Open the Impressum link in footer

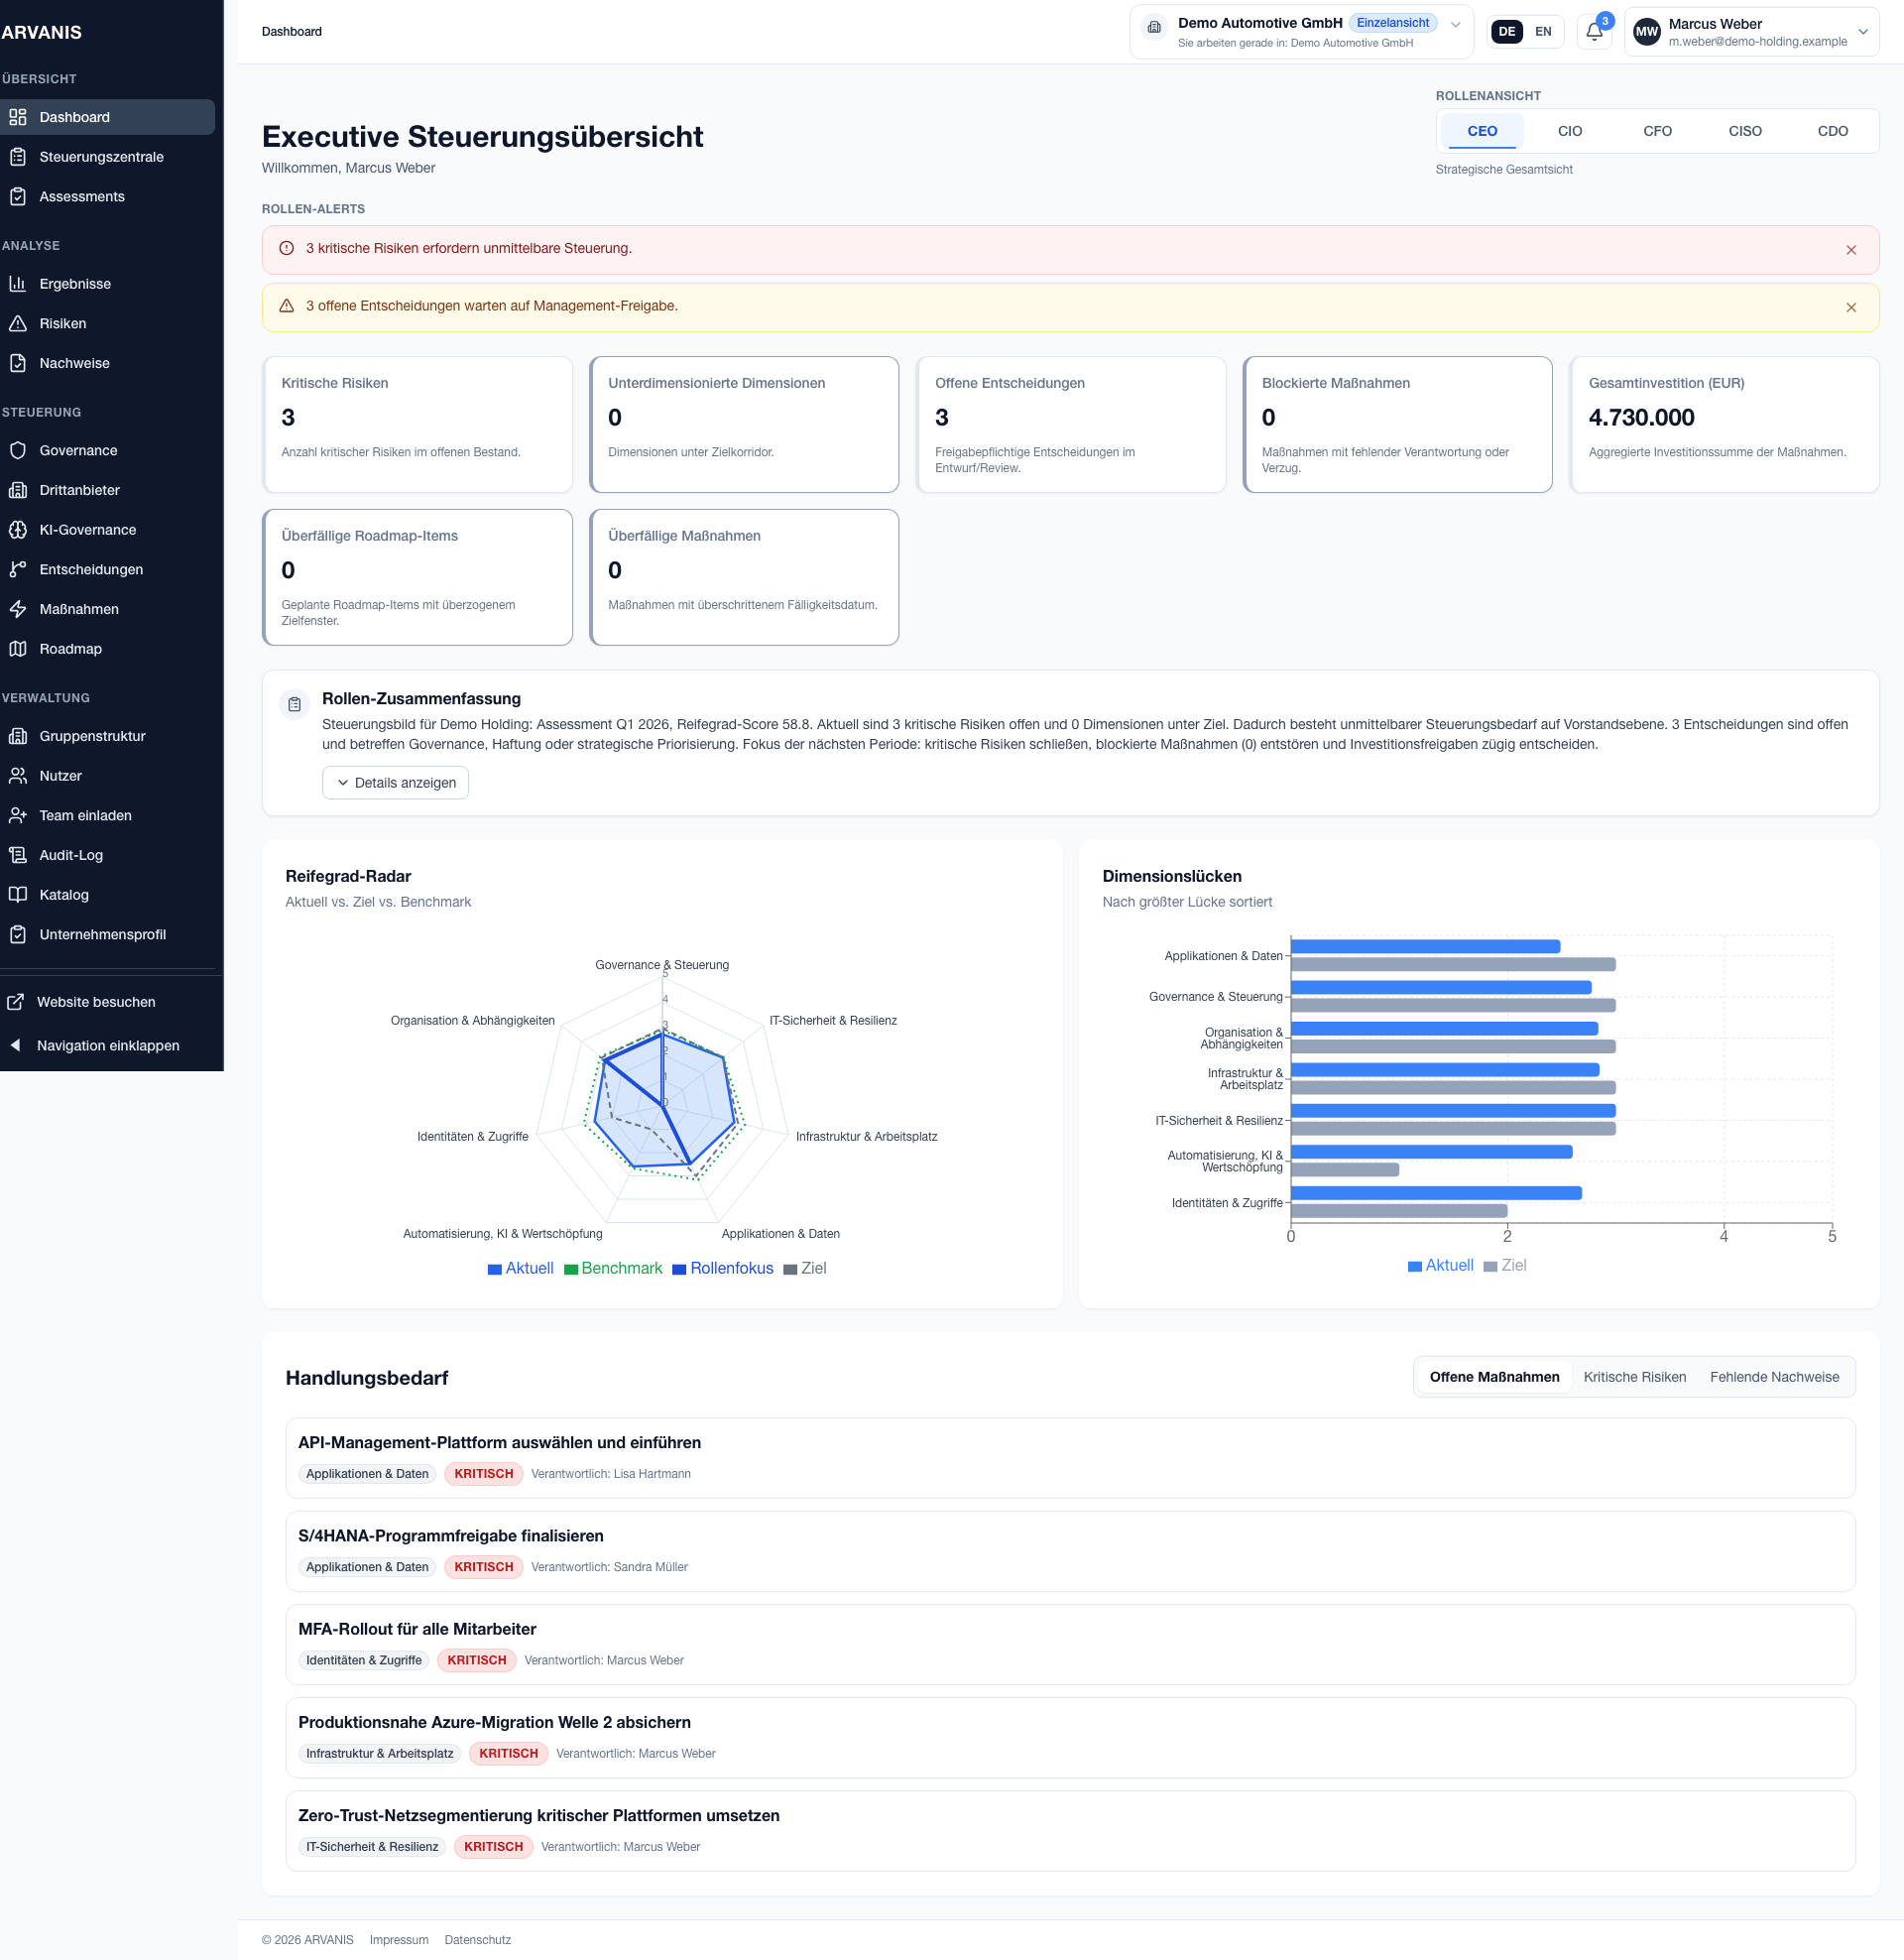point(398,1939)
